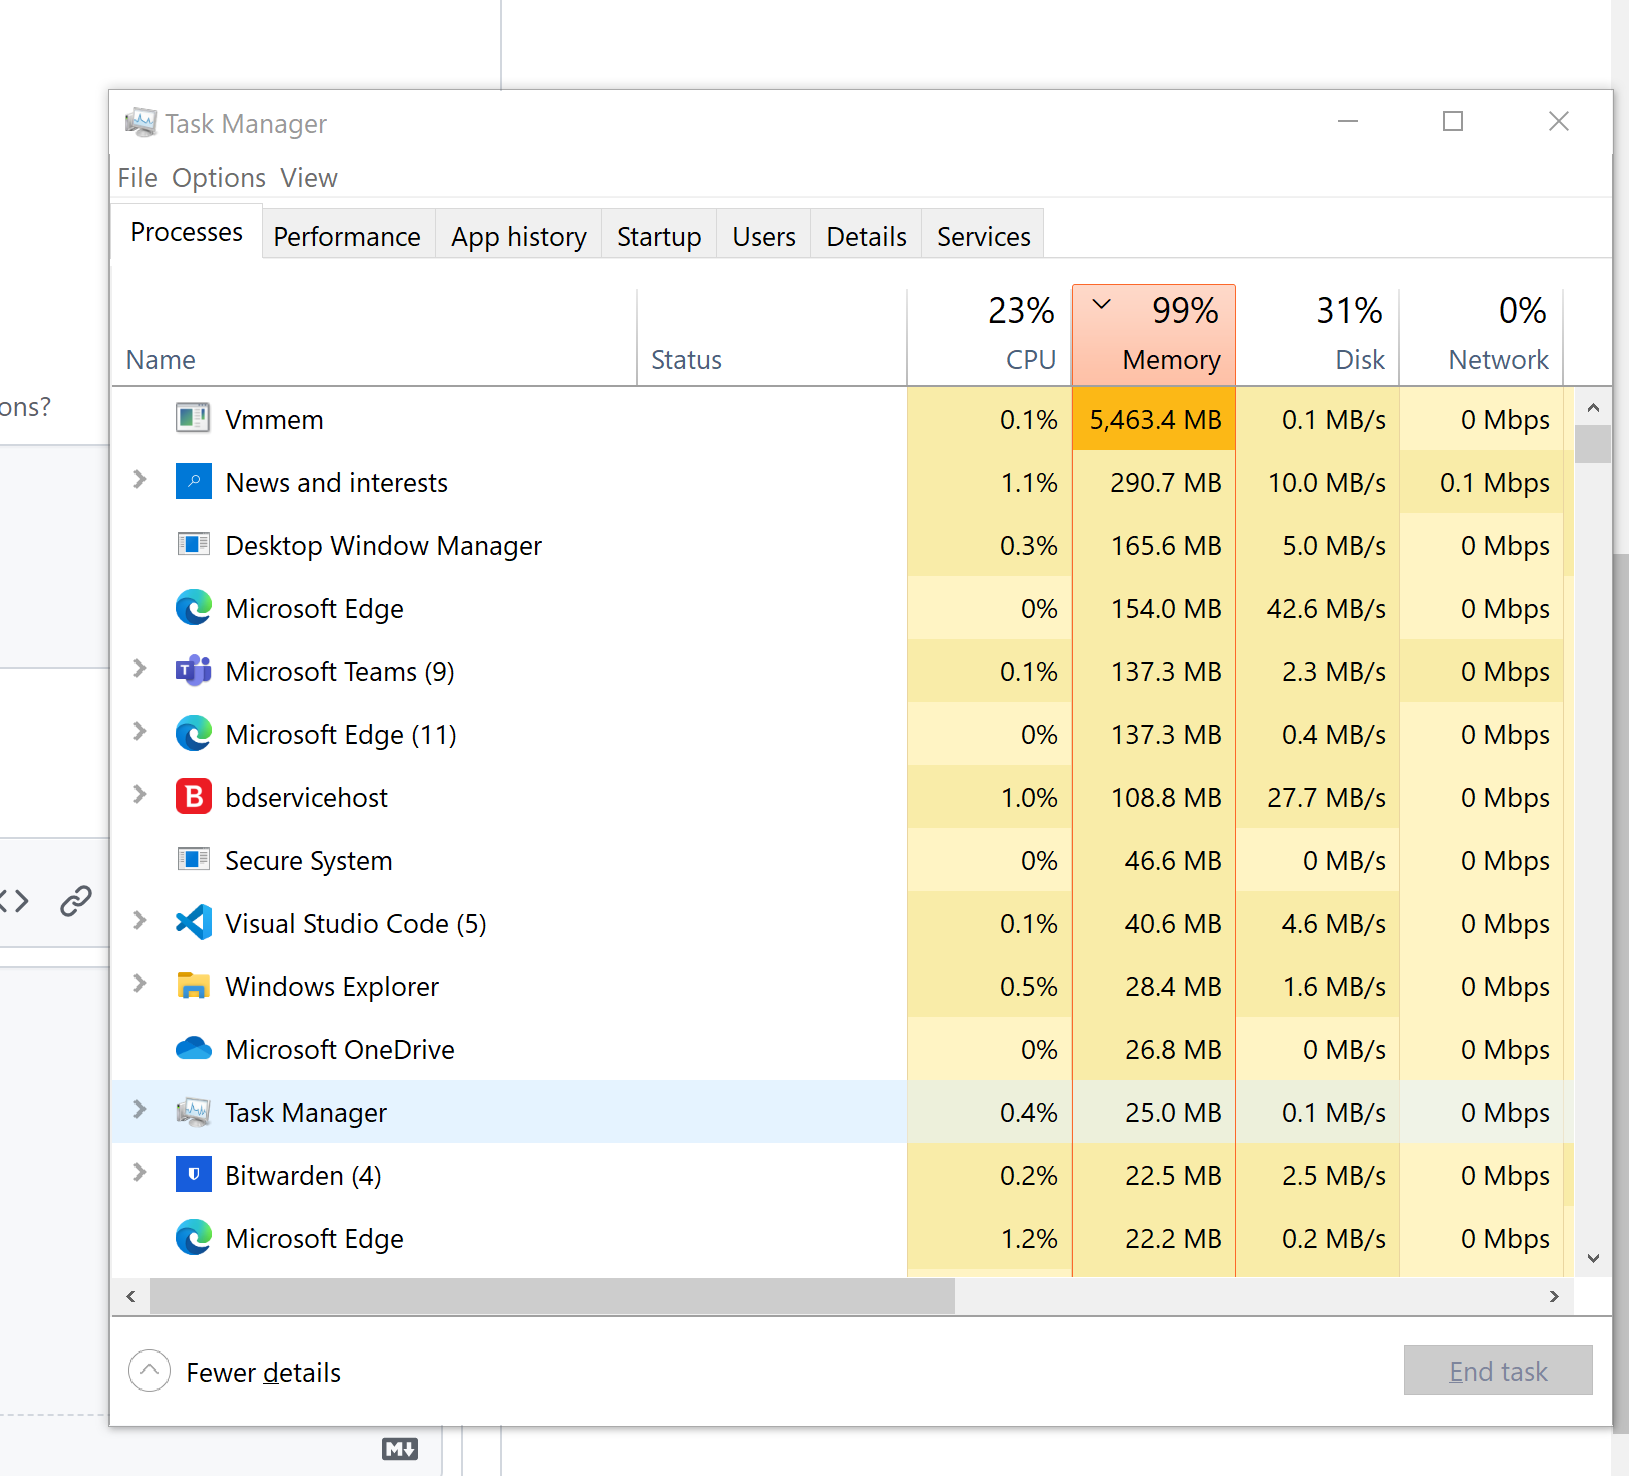Click Edge icon in 154.0 MB row
Viewport: 1629px width, 1476px height.
pyautogui.click(x=193, y=607)
